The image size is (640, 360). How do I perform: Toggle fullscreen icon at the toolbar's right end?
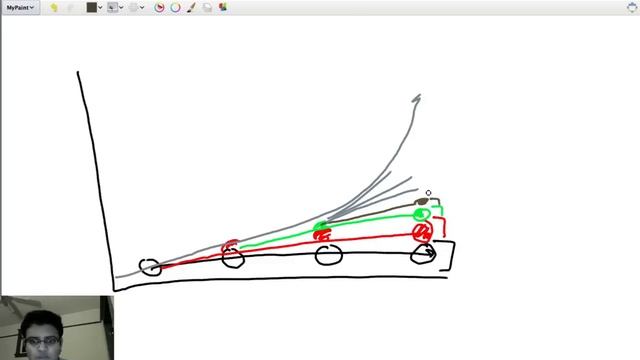click(x=632, y=7)
